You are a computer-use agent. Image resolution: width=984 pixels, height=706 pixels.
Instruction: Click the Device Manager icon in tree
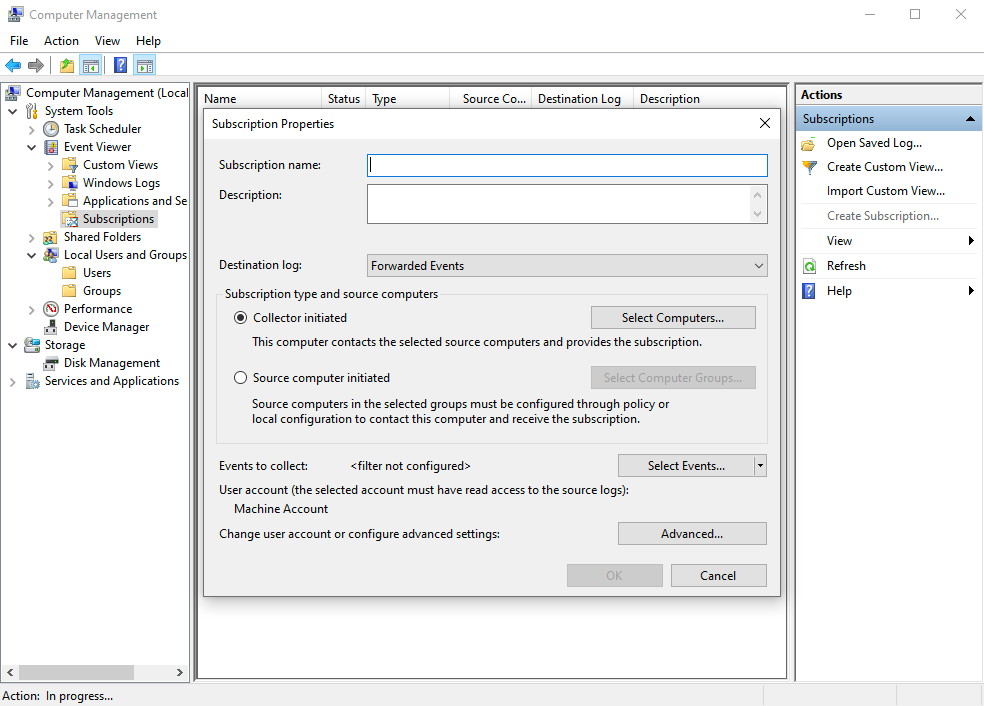(x=51, y=327)
